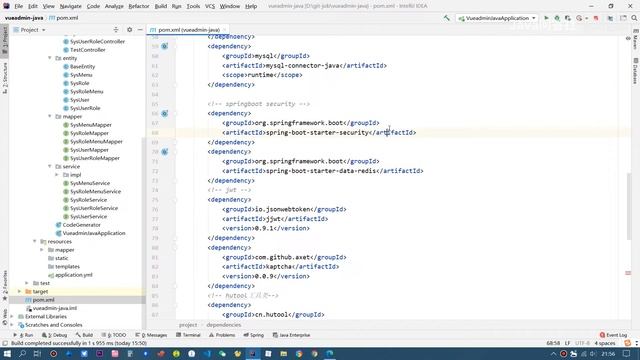Click 'spring-boot-starter-security' text in editor

pyautogui.click(x=317, y=133)
